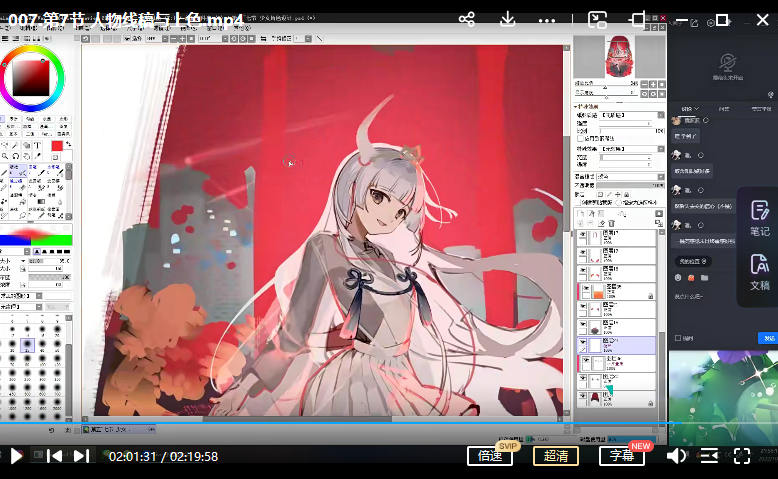
Task: Tick the checkbox beside the send button
Action: point(678,338)
